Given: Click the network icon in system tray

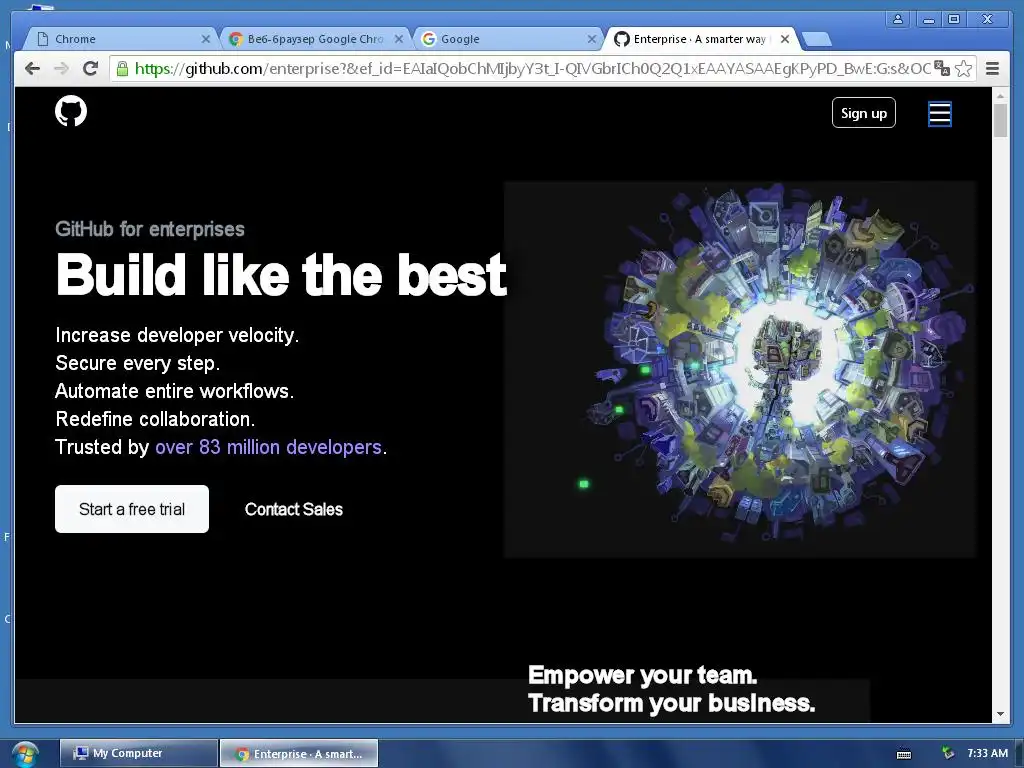Looking at the screenshot, I should (948, 754).
